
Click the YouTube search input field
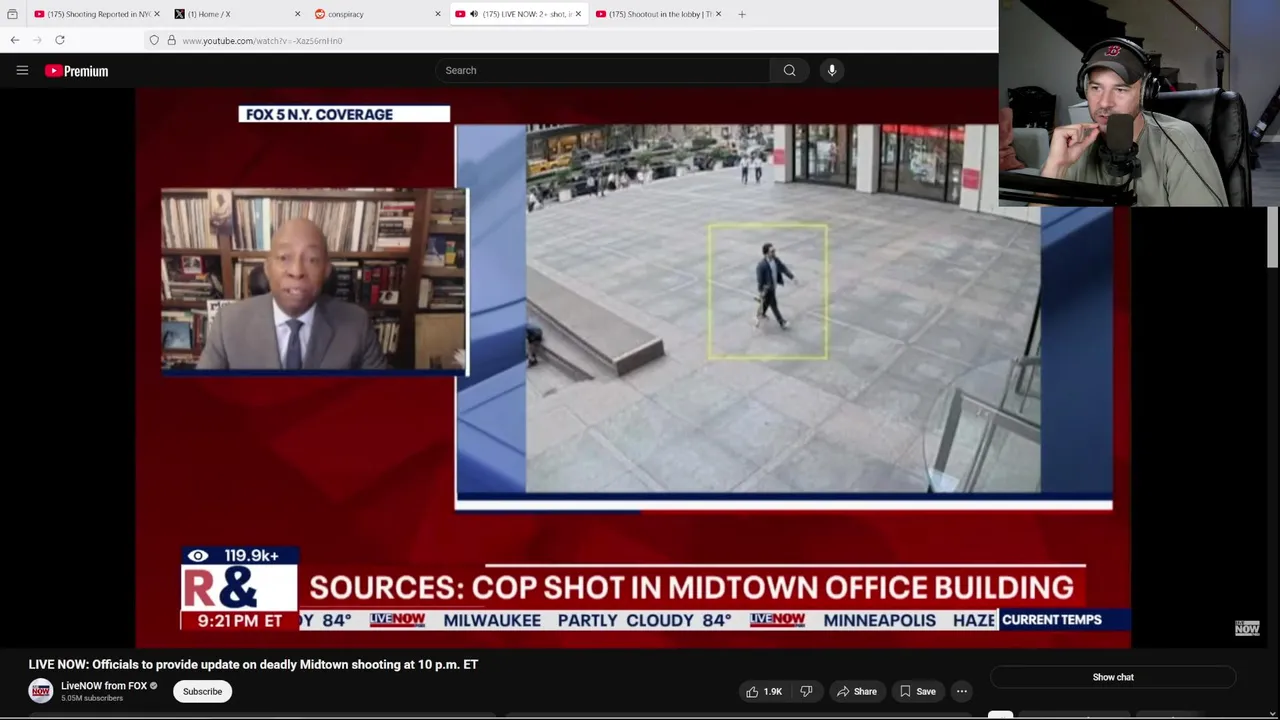[x=602, y=70]
